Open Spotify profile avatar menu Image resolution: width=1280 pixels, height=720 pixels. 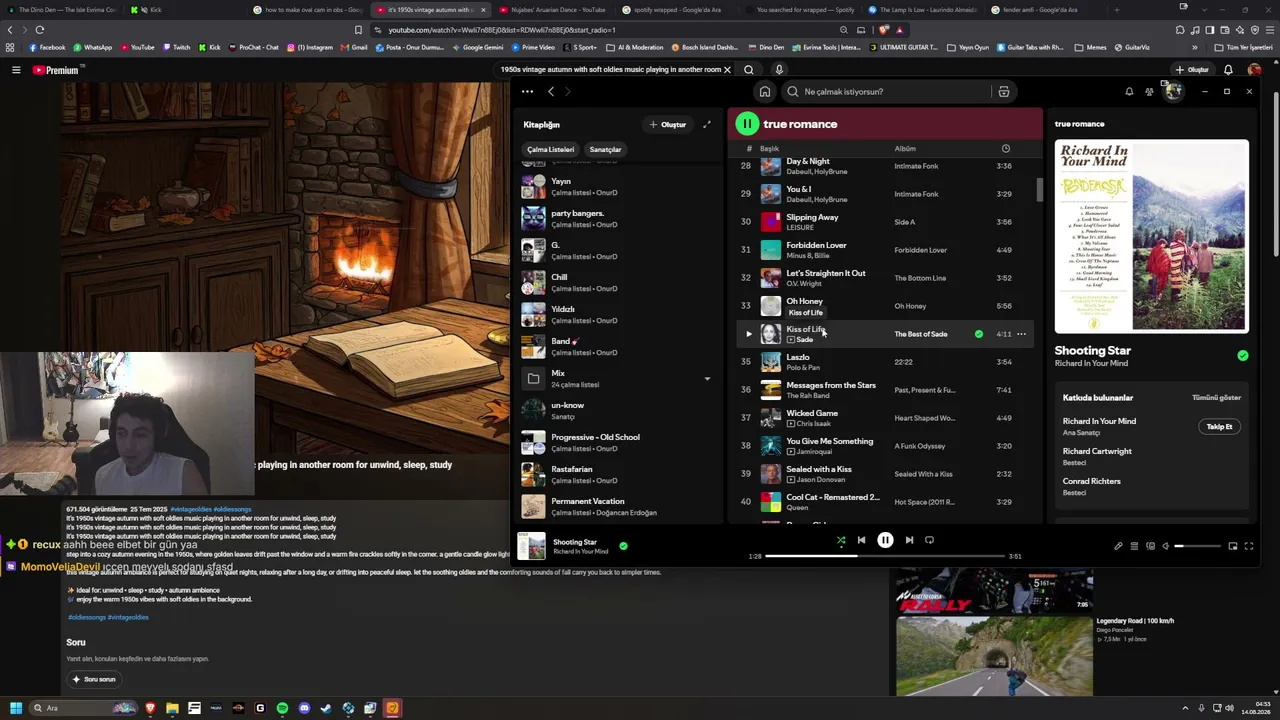tap(1173, 92)
